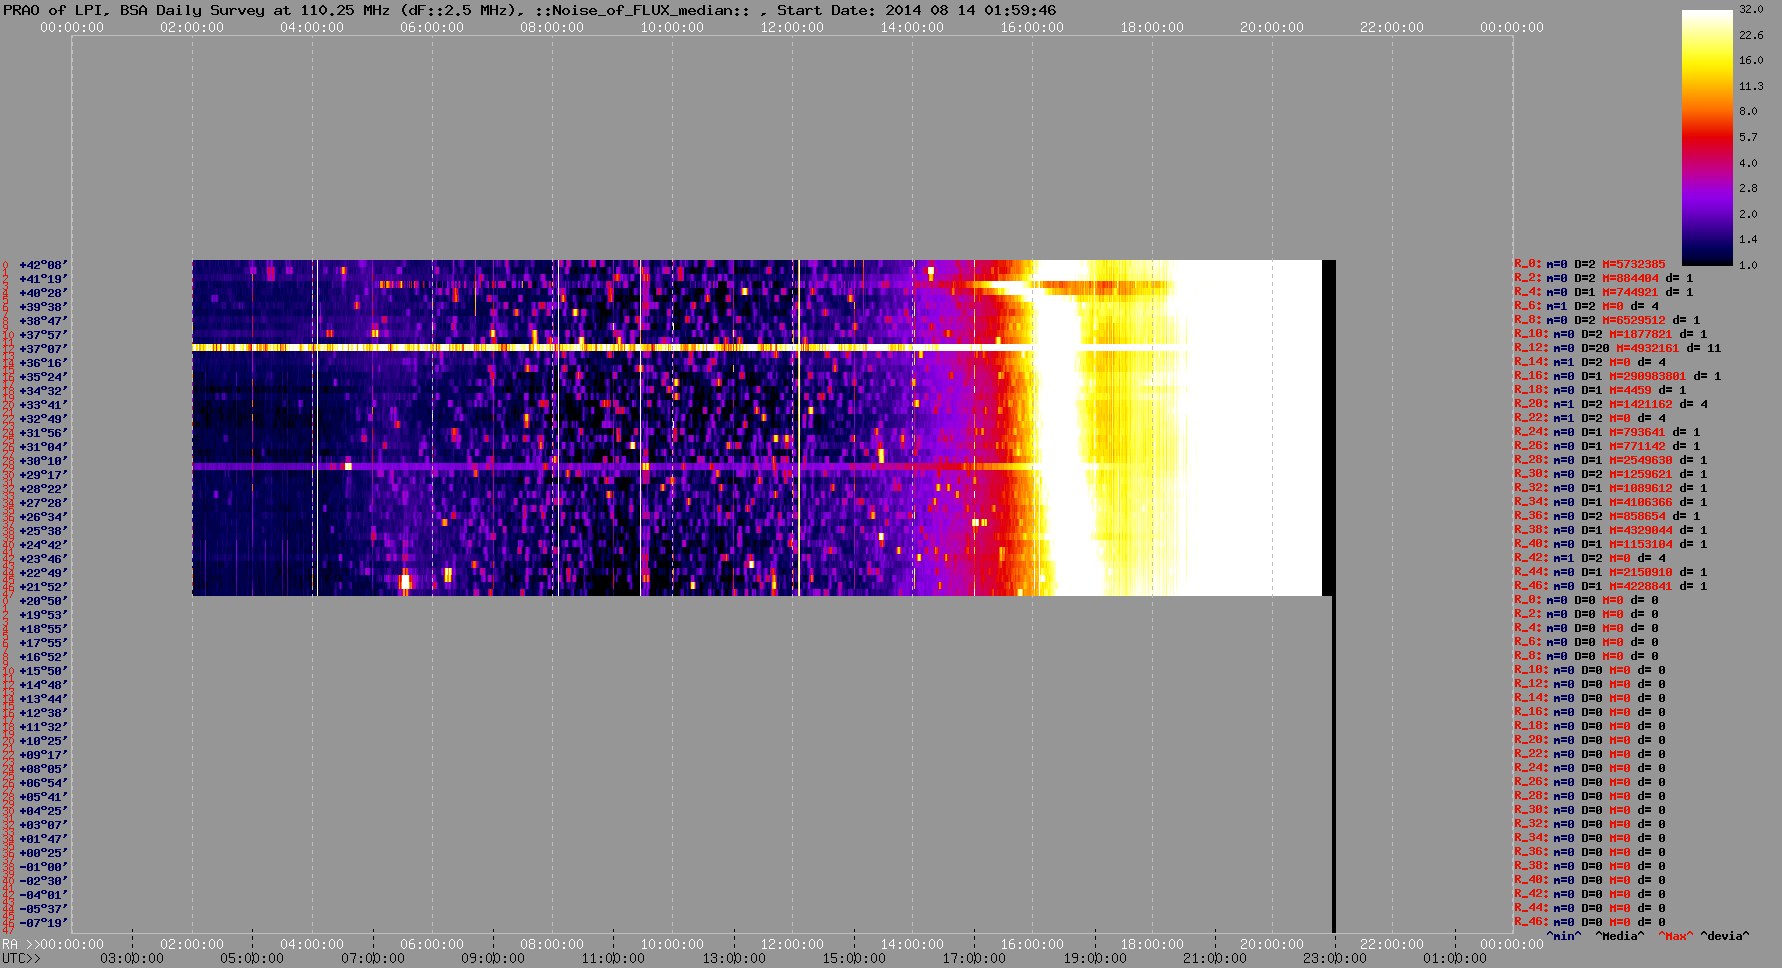The image size is (1782, 968).
Task: Click the 'UTC>>' axis label
Action: pyautogui.click(x=21, y=958)
